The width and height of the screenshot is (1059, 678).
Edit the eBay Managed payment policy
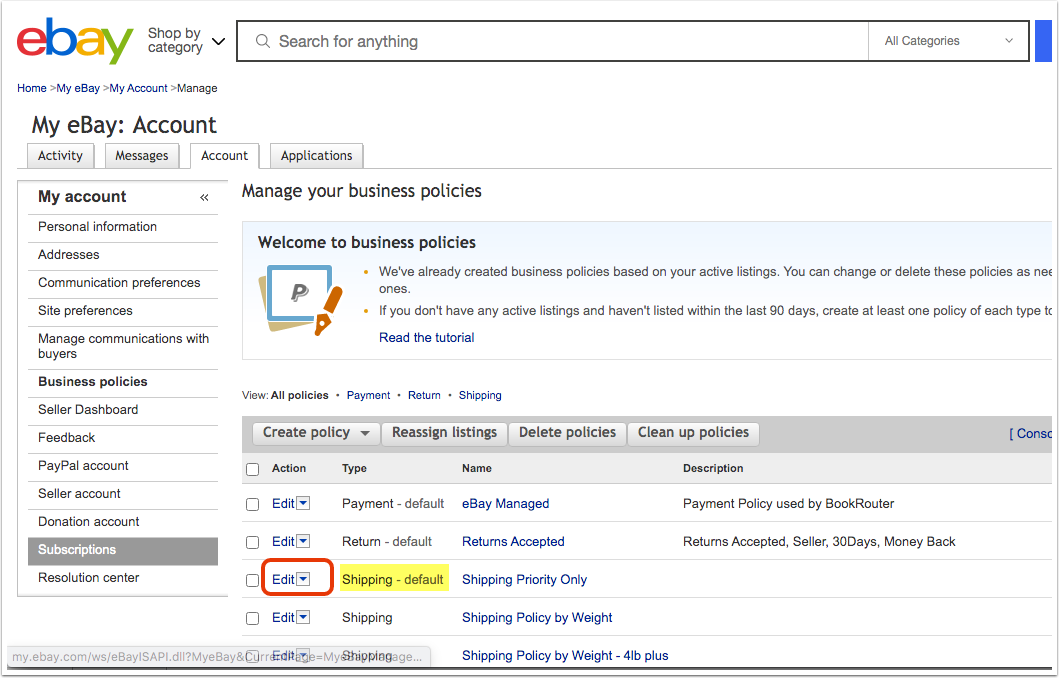pyautogui.click(x=283, y=504)
